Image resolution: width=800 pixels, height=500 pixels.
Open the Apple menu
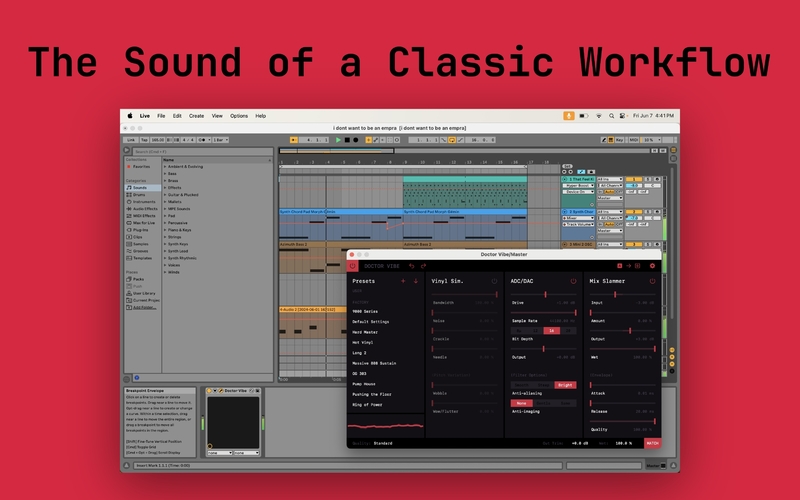[130, 116]
